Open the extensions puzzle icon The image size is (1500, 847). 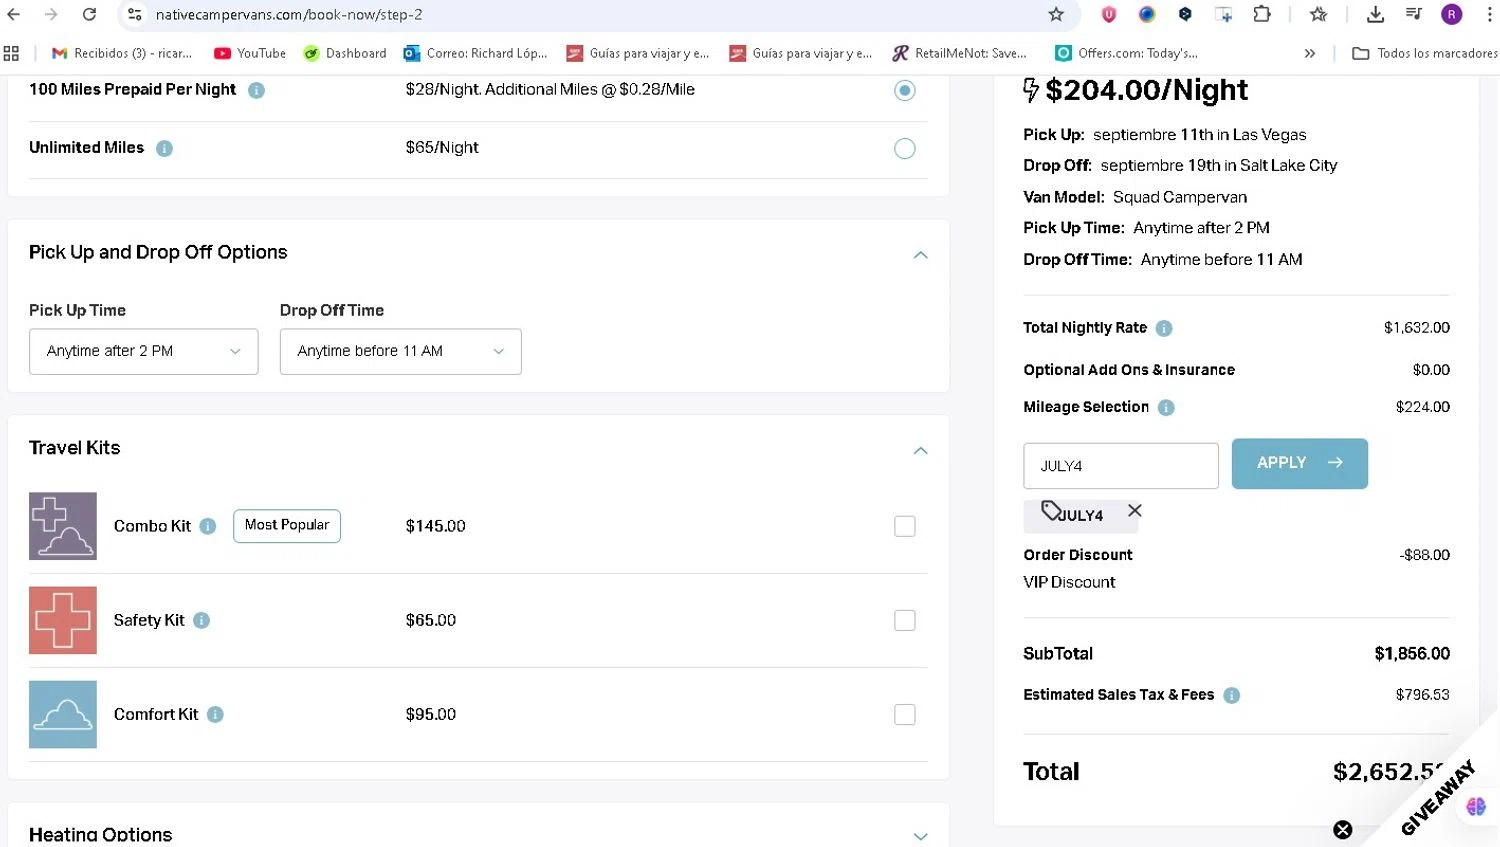pyautogui.click(x=1262, y=14)
